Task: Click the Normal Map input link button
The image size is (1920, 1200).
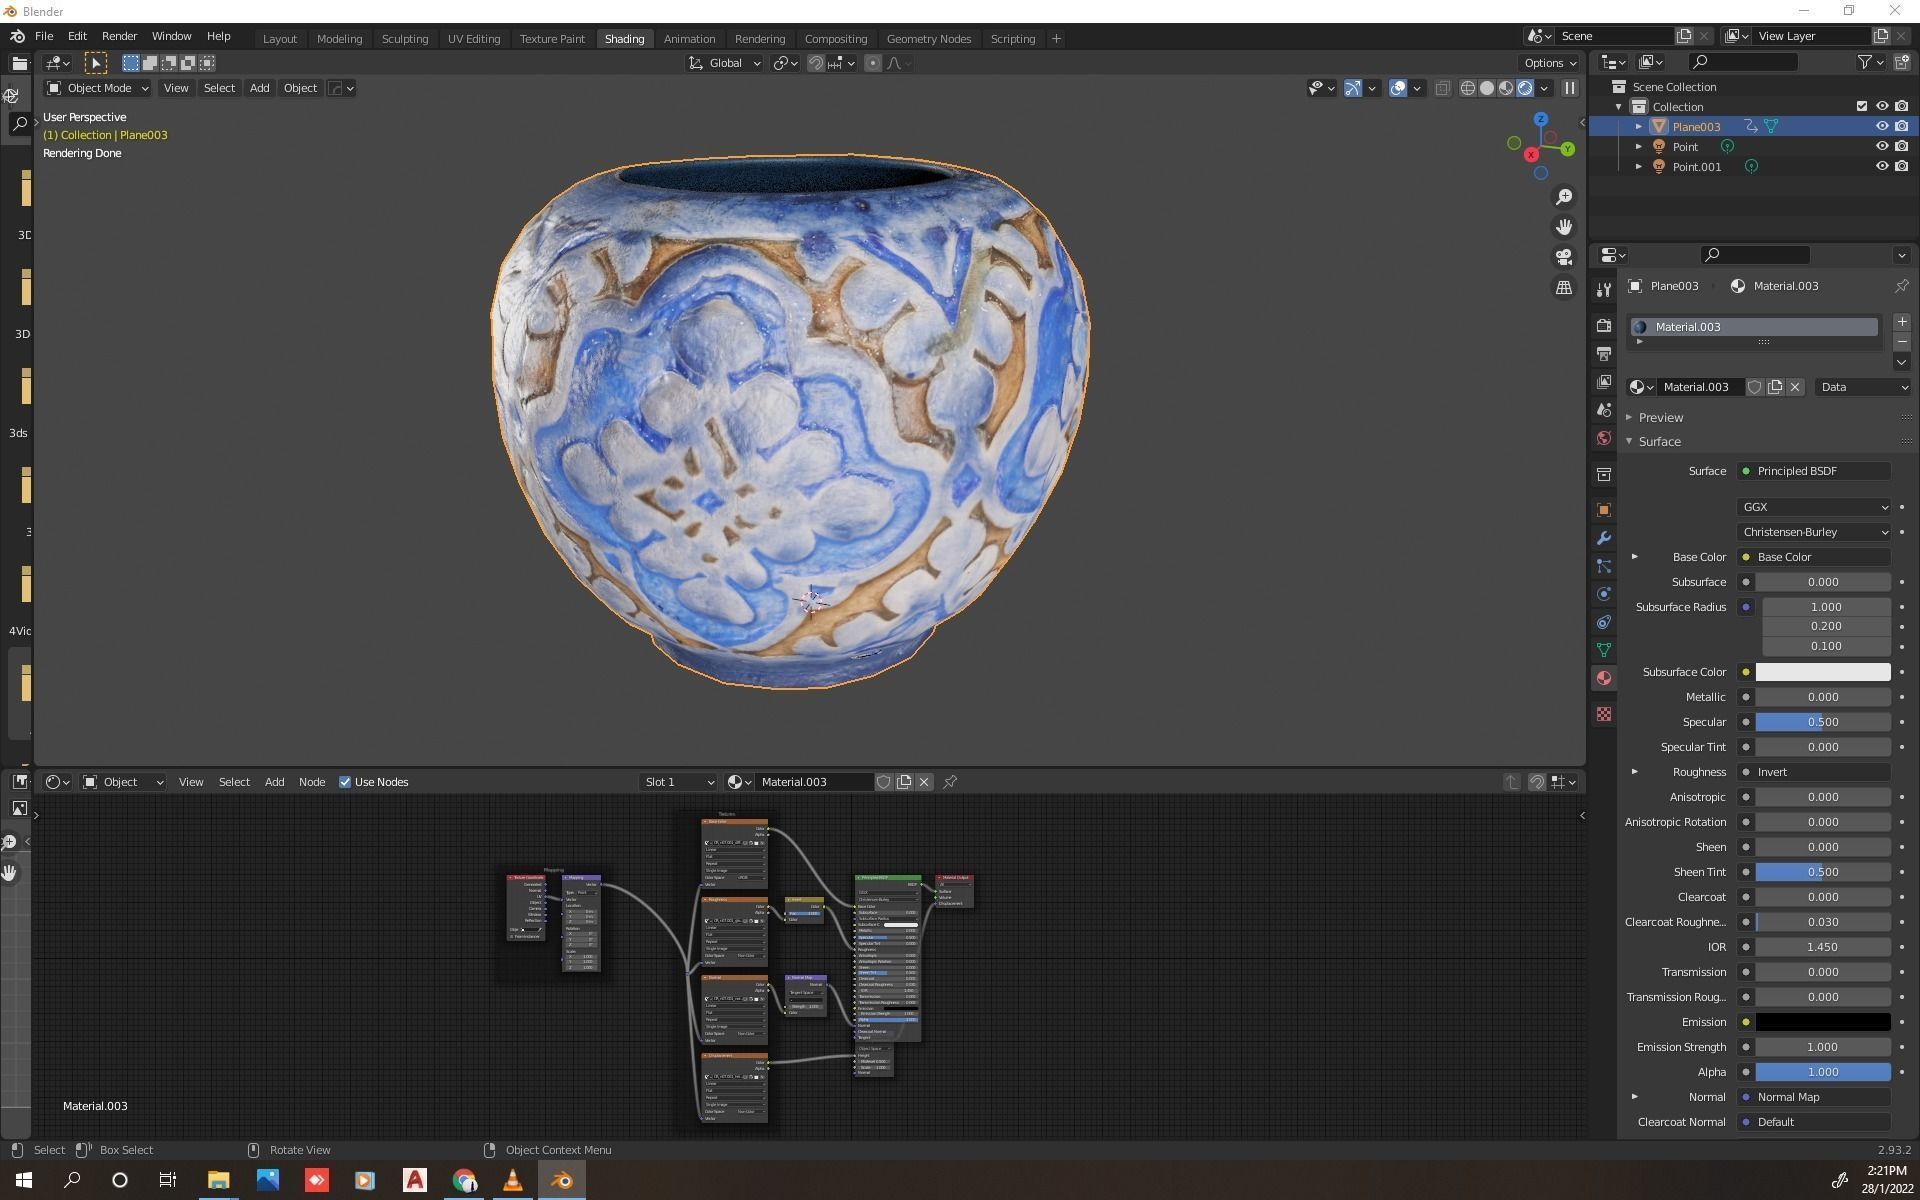Action: (x=1813, y=1097)
